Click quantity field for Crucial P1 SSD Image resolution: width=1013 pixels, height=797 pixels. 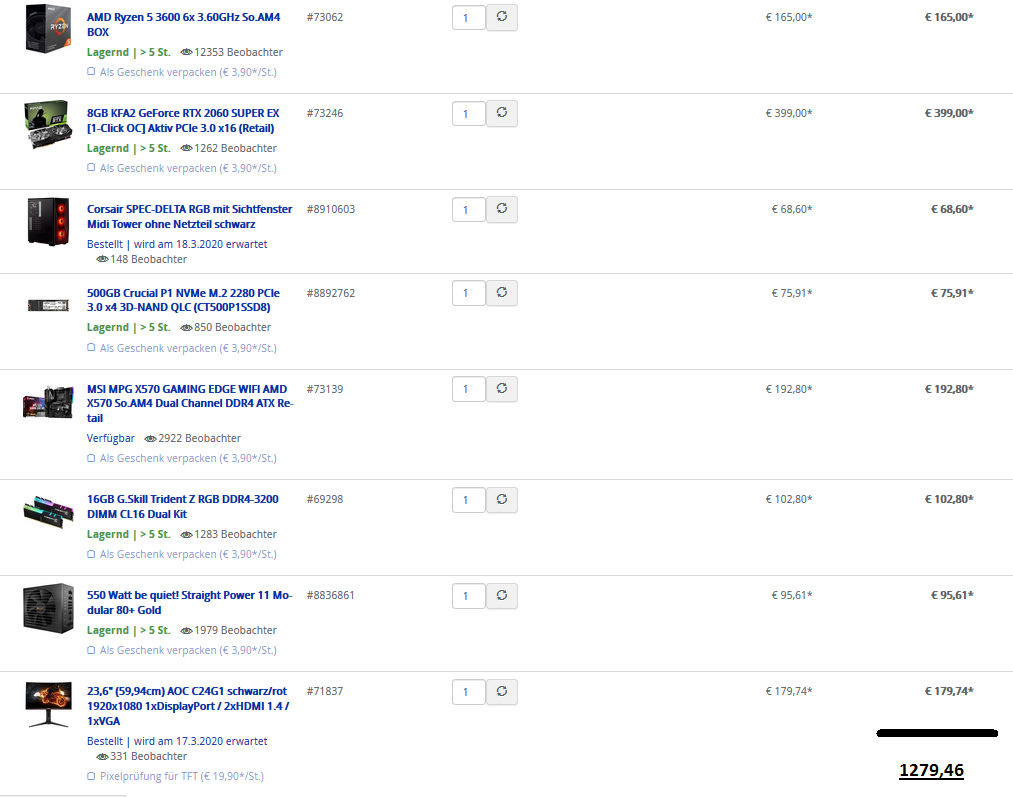pos(468,293)
